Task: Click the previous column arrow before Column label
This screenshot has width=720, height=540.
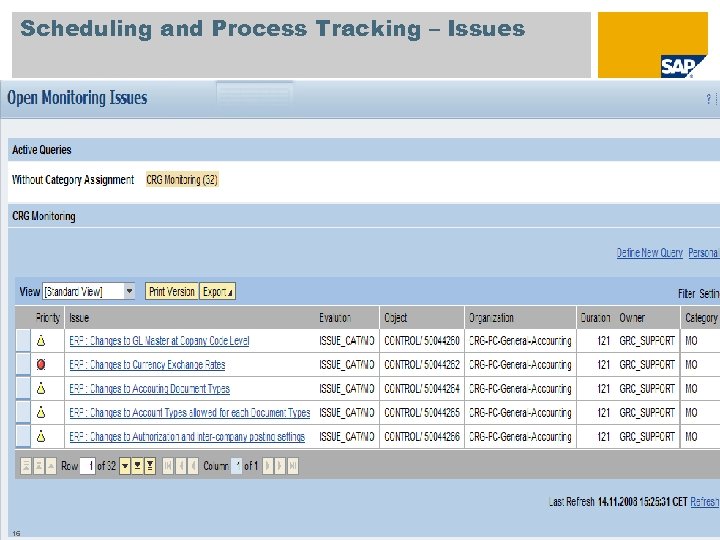Action: click(x=193, y=466)
